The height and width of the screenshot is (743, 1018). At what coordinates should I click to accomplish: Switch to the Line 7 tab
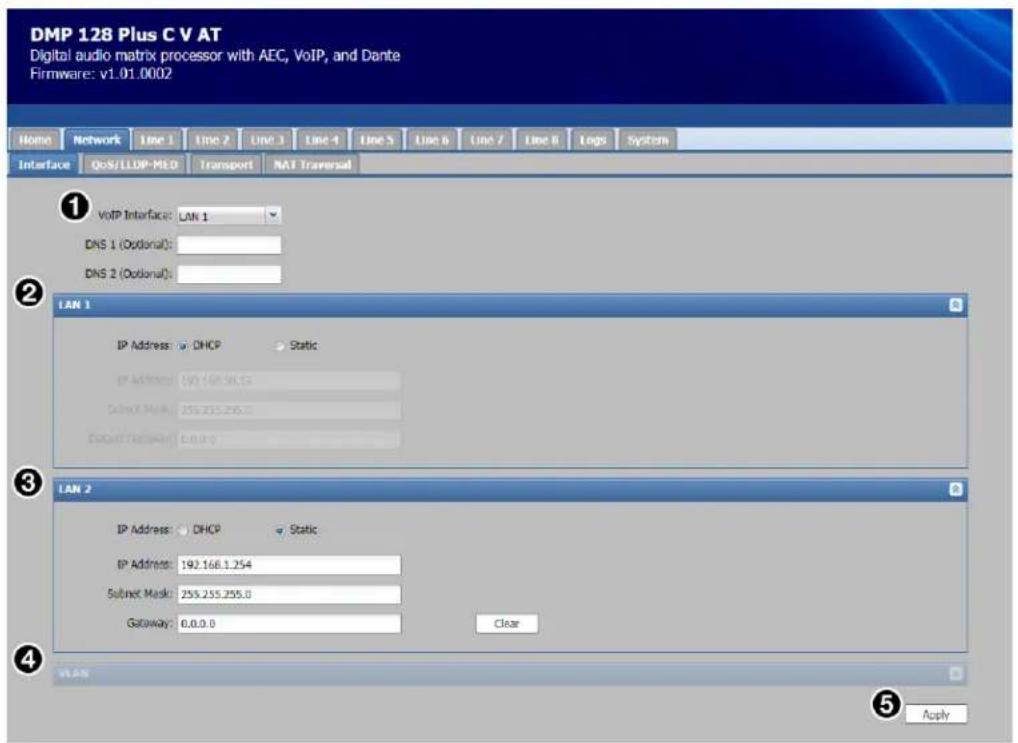click(x=486, y=140)
